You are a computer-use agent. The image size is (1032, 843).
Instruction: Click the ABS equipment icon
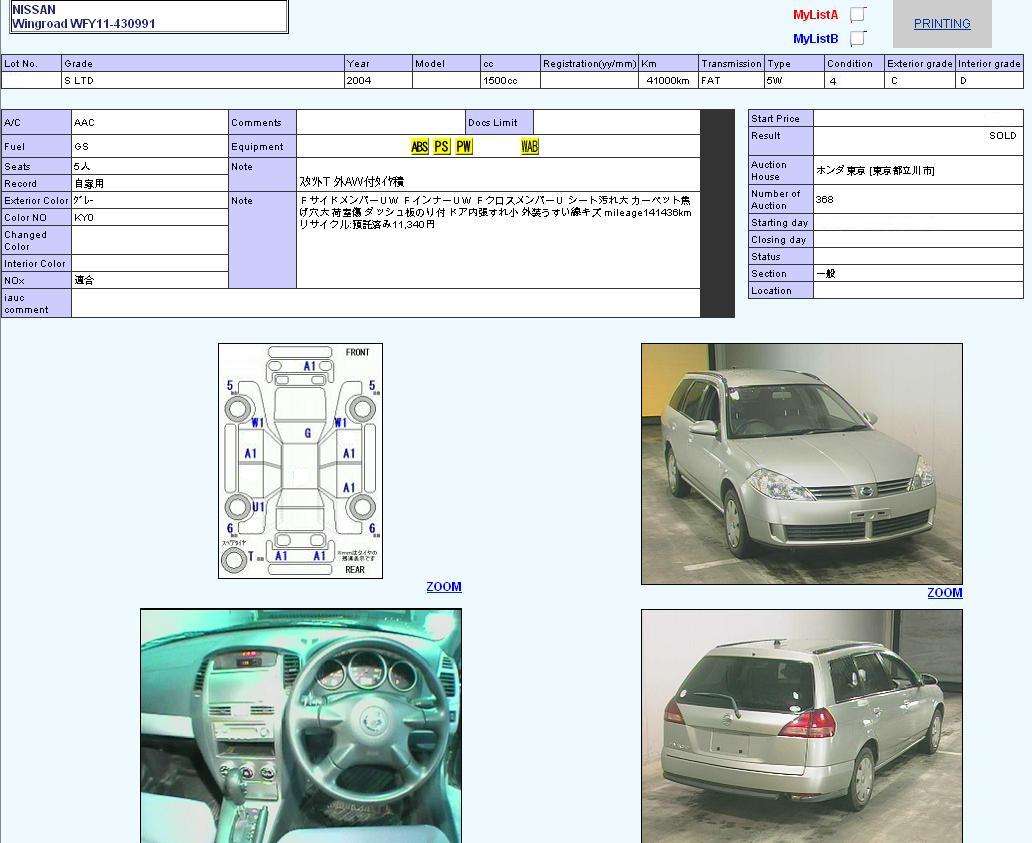[419, 146]
